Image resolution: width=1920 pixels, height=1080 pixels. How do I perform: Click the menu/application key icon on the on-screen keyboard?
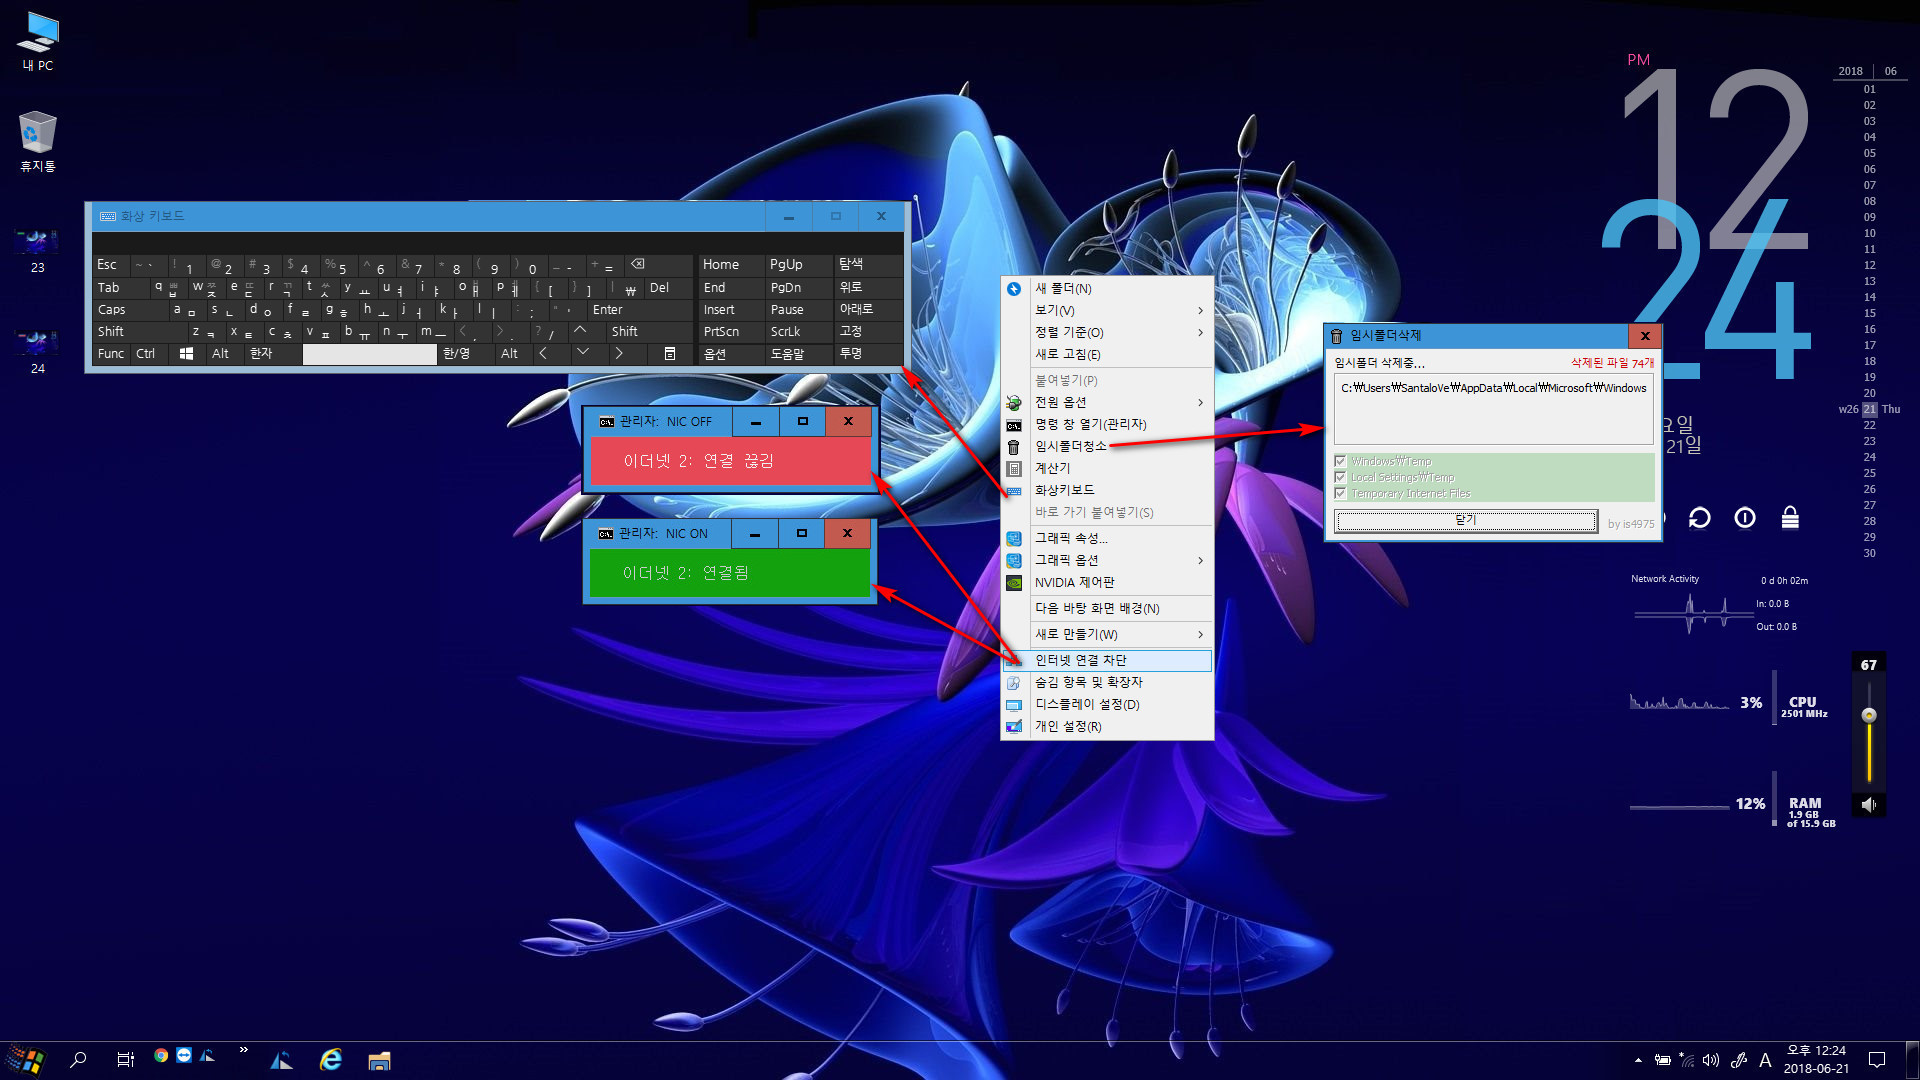[670, 354]
